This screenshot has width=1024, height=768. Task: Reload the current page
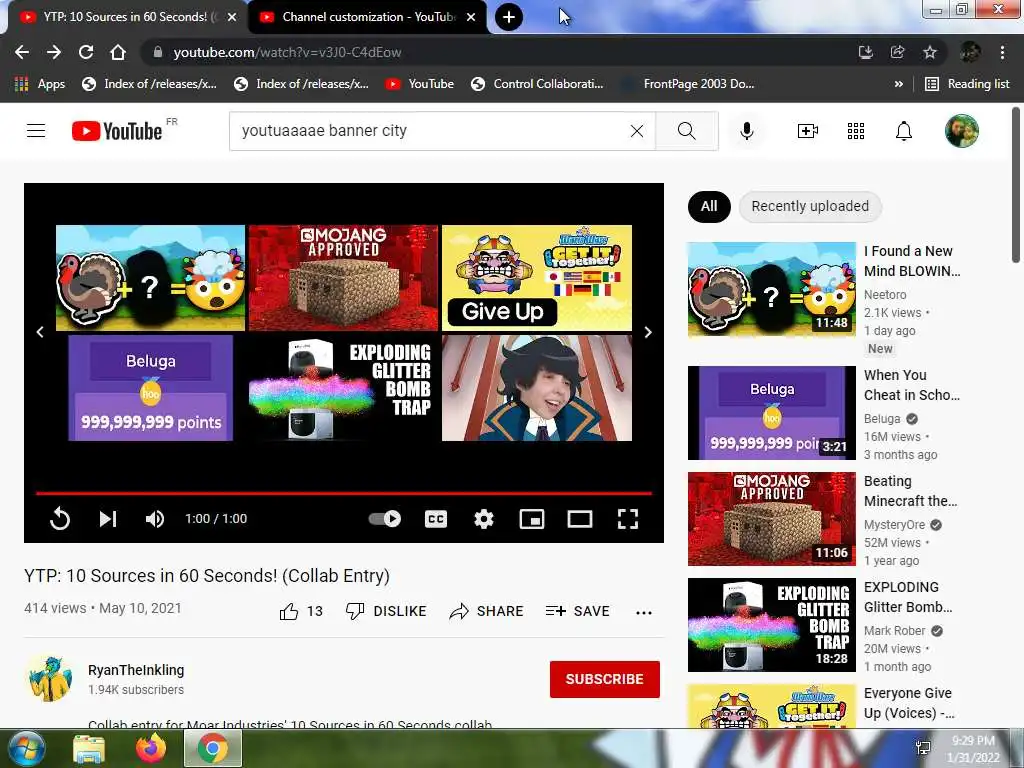pyautogui.click(x=86, y=52)
